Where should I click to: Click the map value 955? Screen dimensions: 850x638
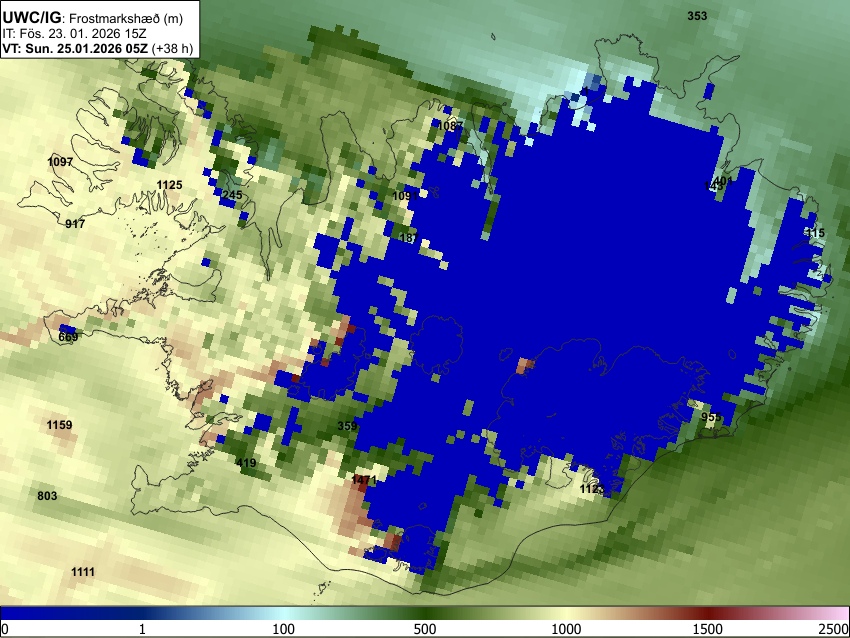click(x=711, y=417)
